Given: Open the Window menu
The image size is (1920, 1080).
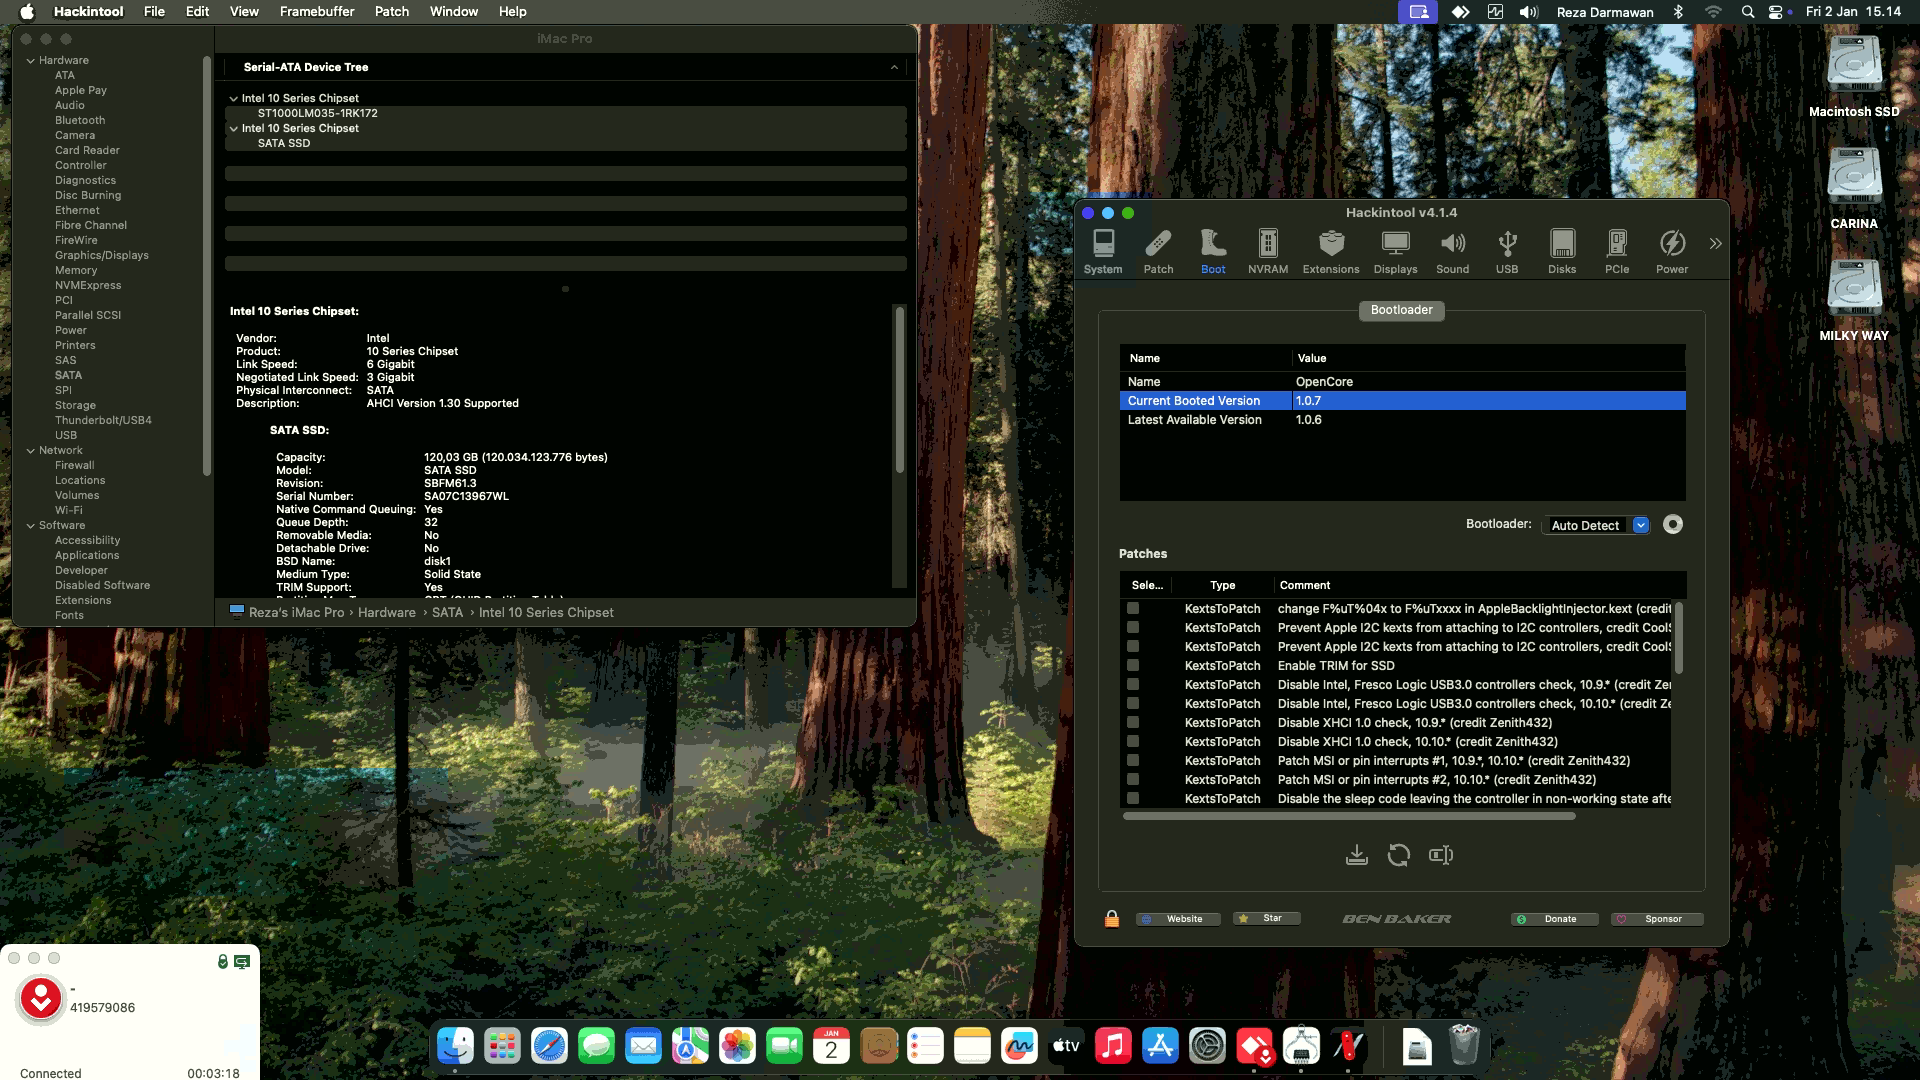Looking at the screenshot, I should [x=454, y=12].
